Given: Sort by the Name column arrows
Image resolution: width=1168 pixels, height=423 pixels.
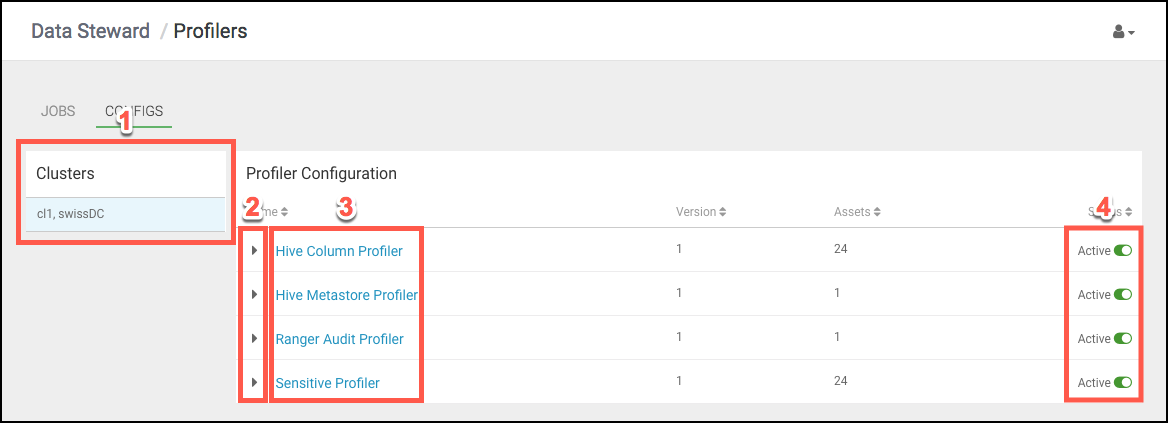Looking at the screenshot, I should click(284, 212).
